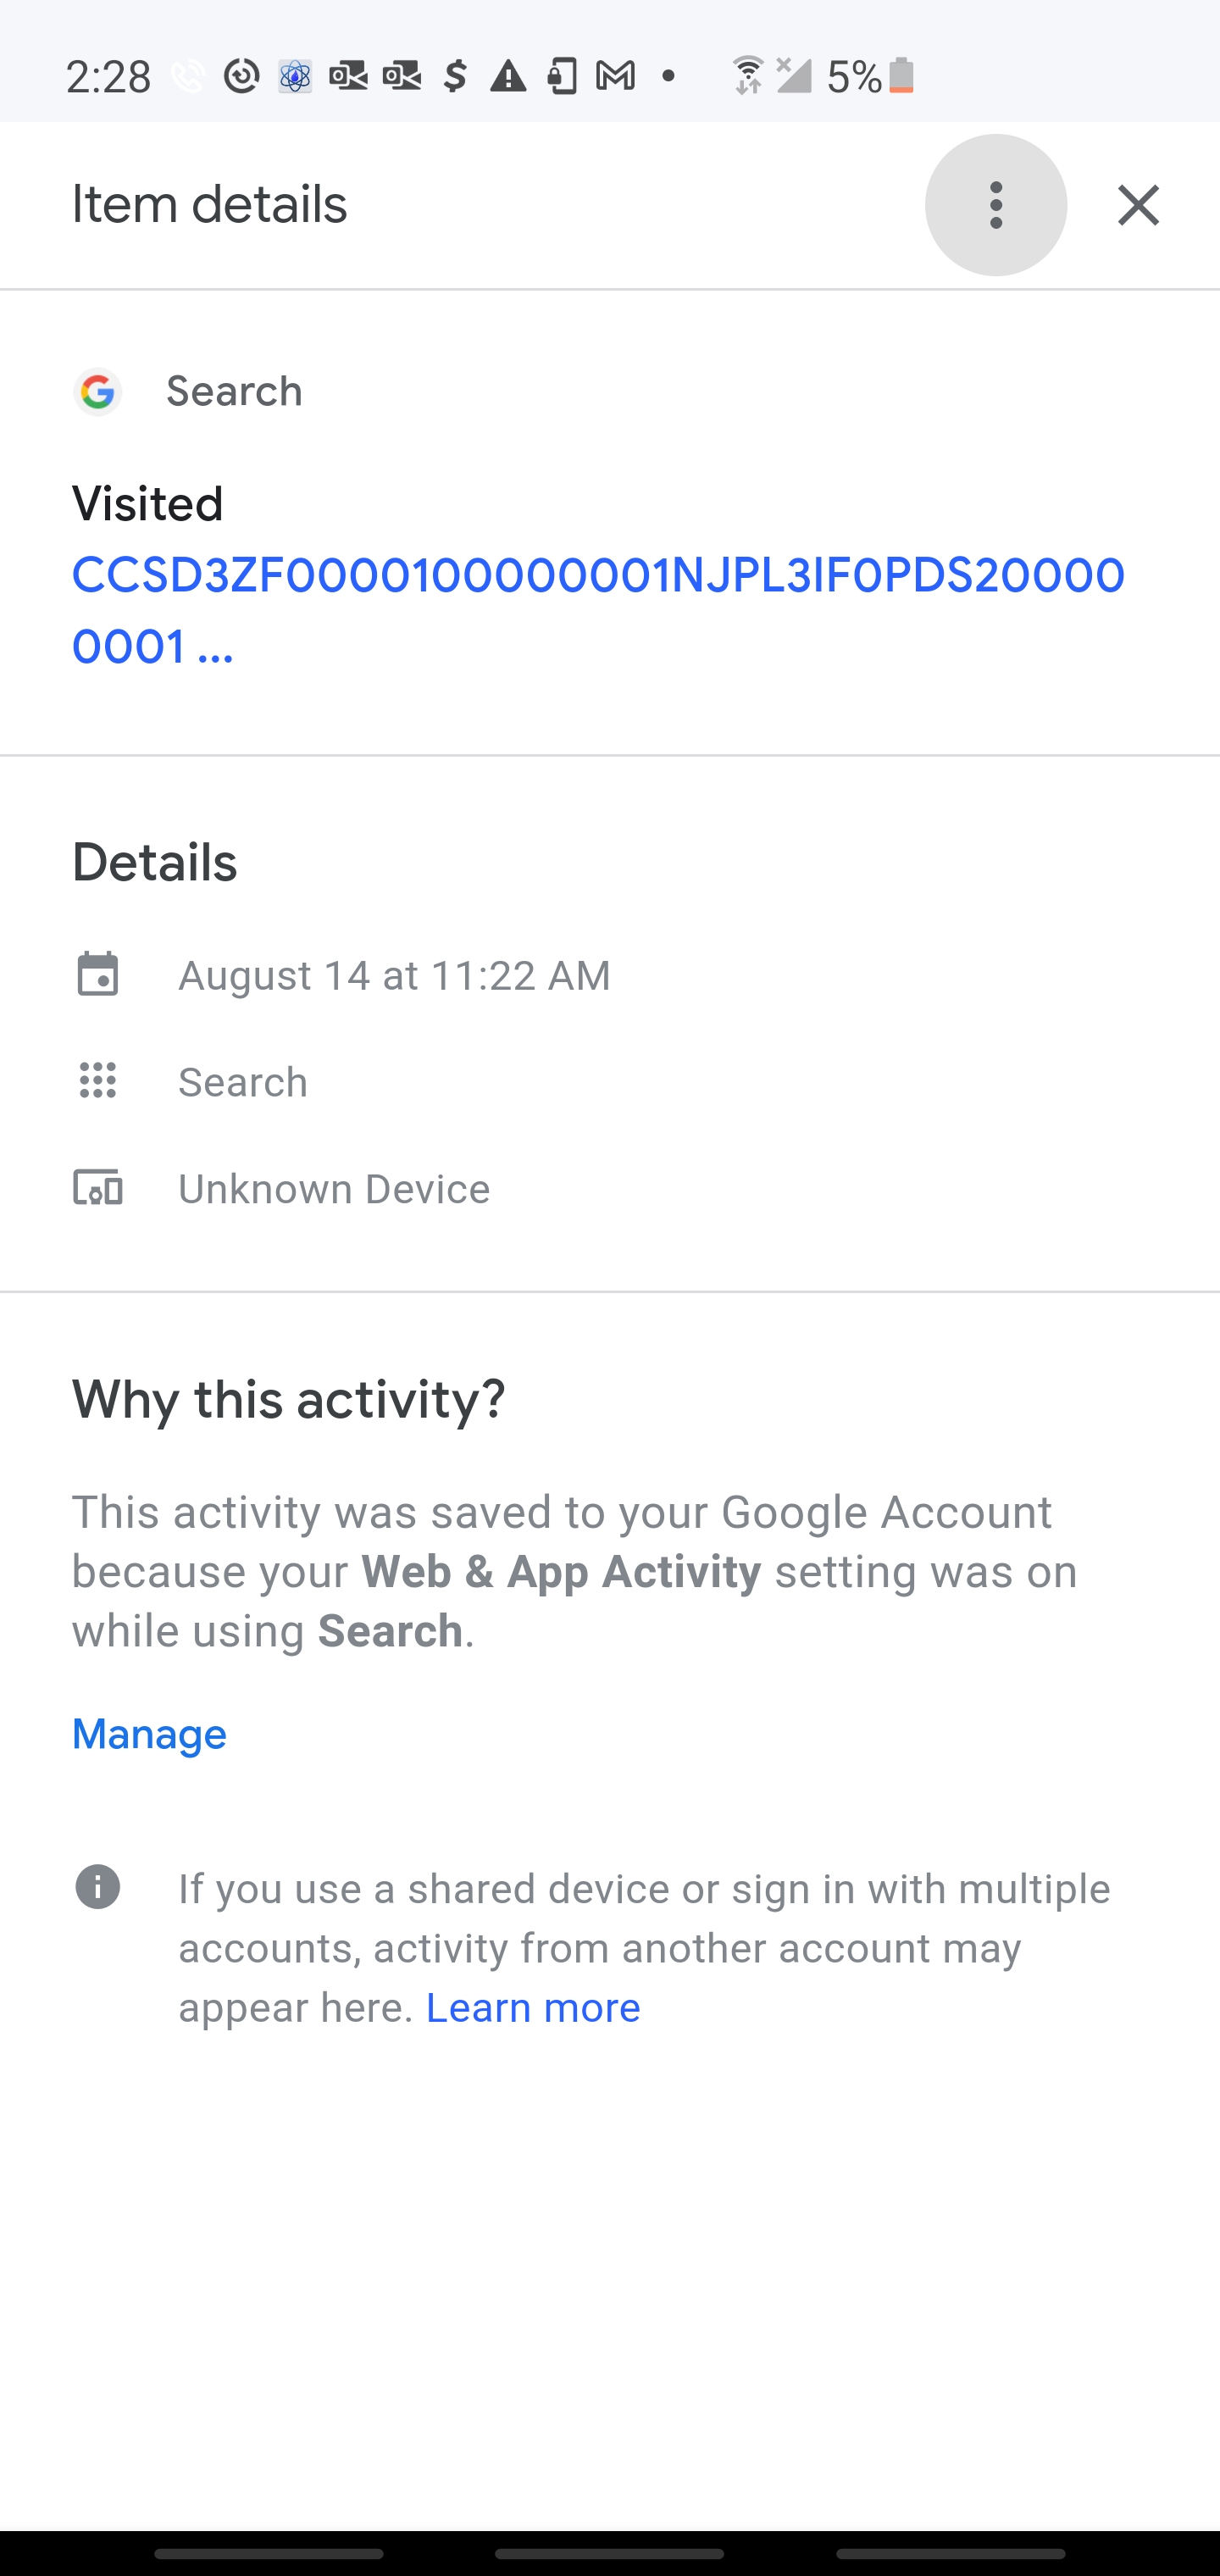This screenshot has width=1220, height=2576.
Task: Tap the Search product label under Details
Action: (x=243, y=1082)
